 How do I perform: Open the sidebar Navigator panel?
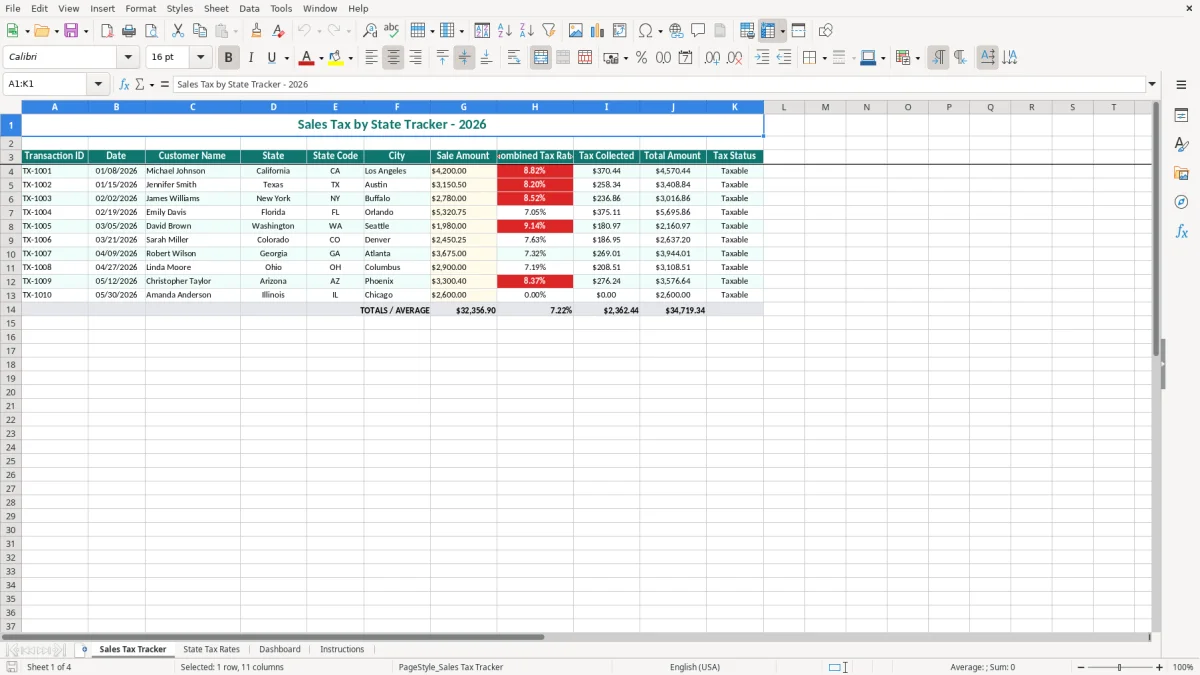(1181, 203)
